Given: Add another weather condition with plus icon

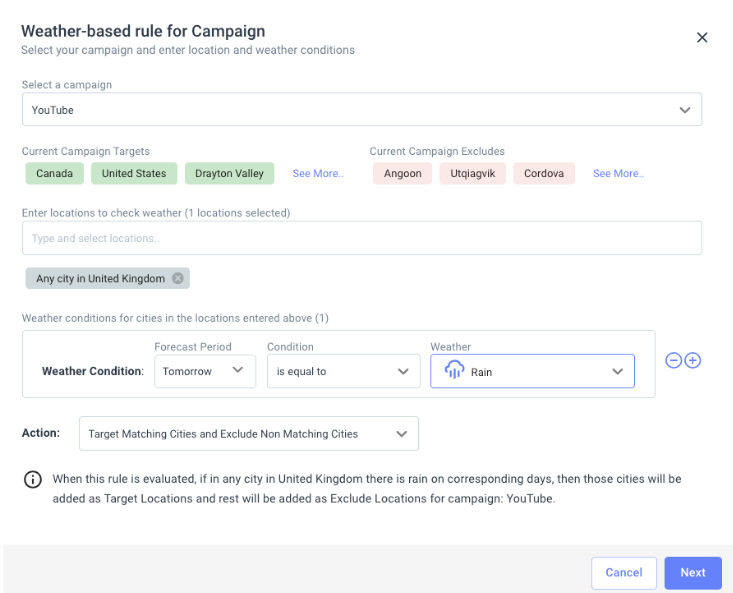Looking at the screenshot, I should click(692, 360).
